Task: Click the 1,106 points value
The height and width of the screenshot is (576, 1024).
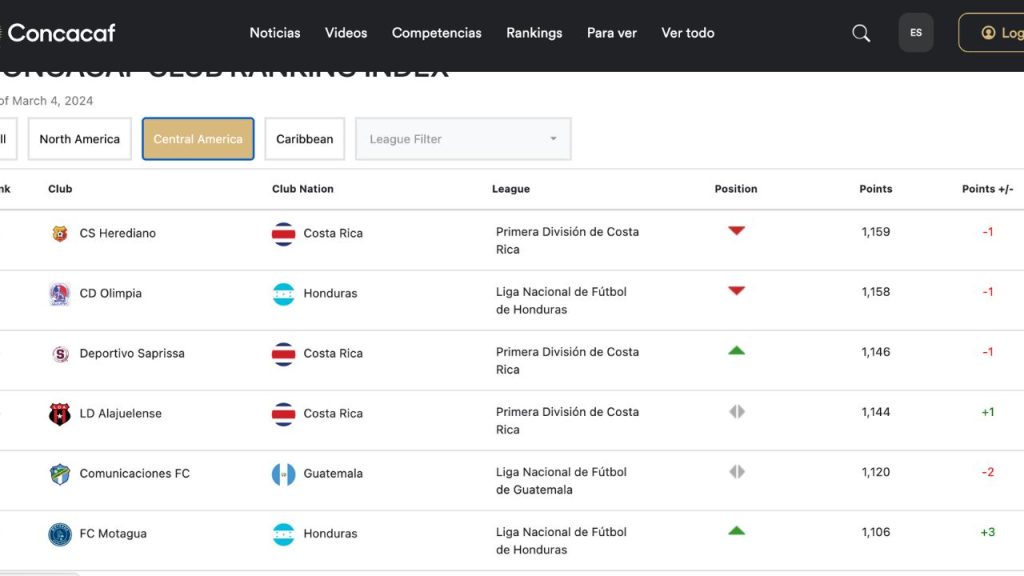Action: click(x=876, y=532)
